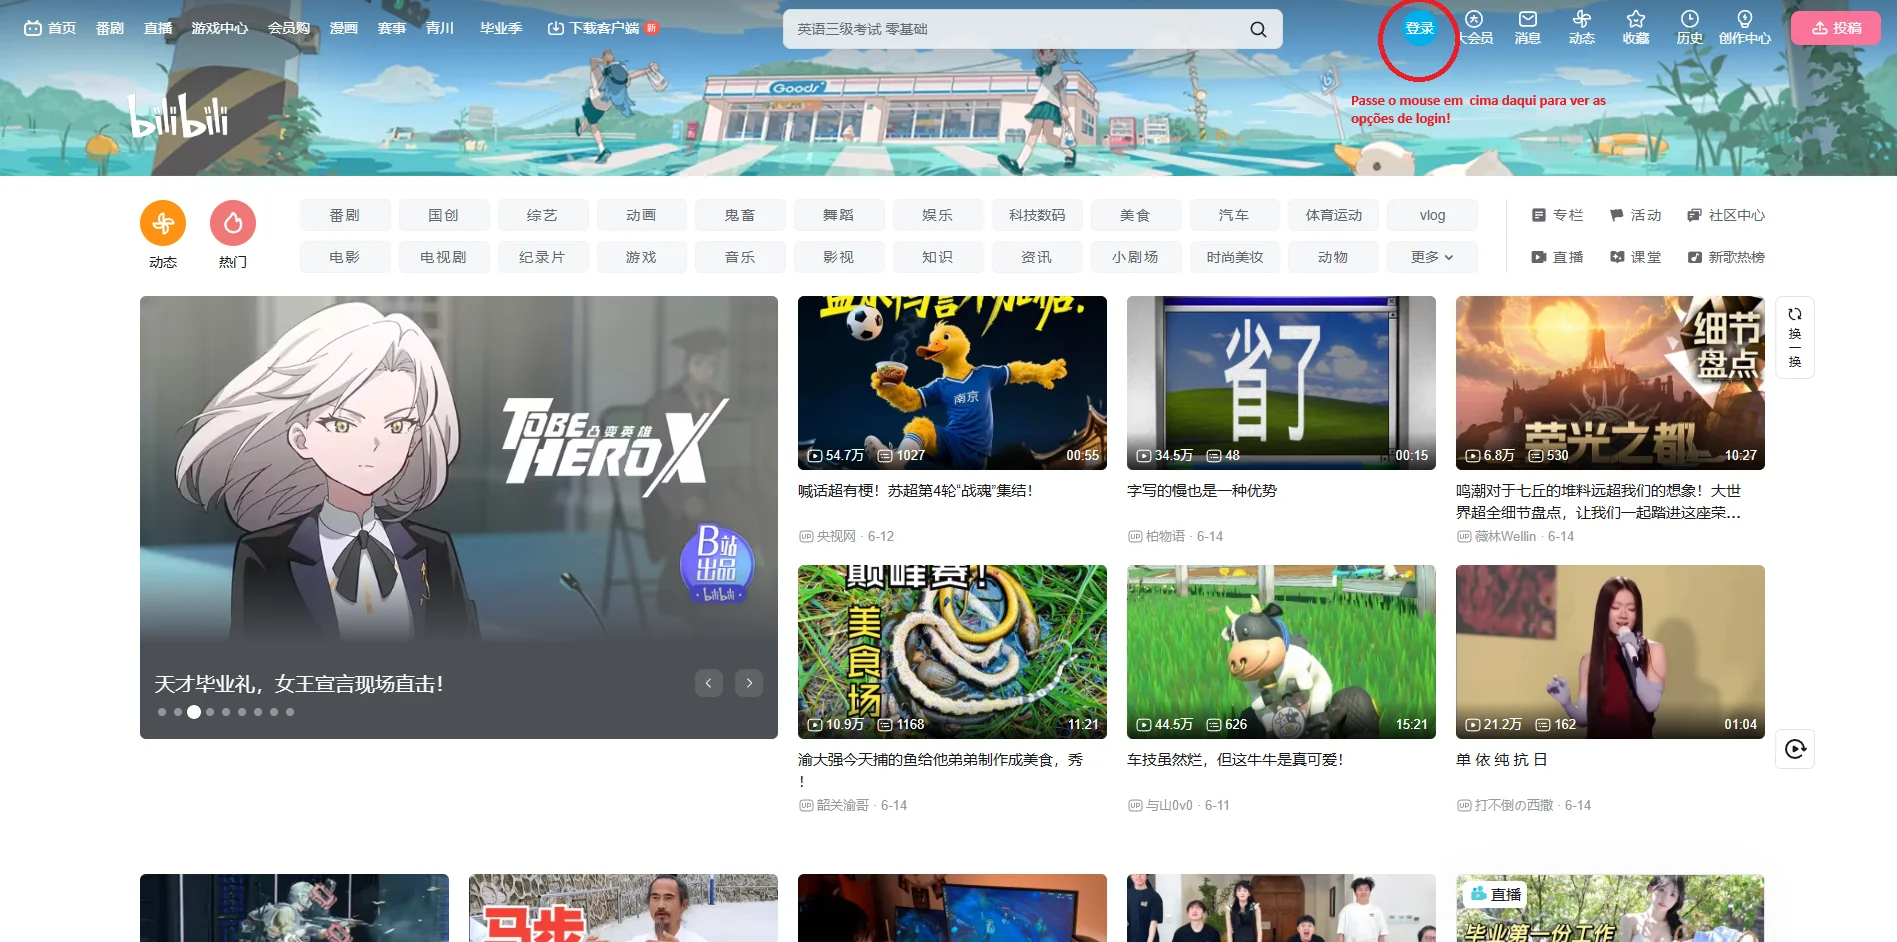Select the first carousel indicator dot
The width and height of the screenshot is (1897, 942).
(x=162, y=712)
